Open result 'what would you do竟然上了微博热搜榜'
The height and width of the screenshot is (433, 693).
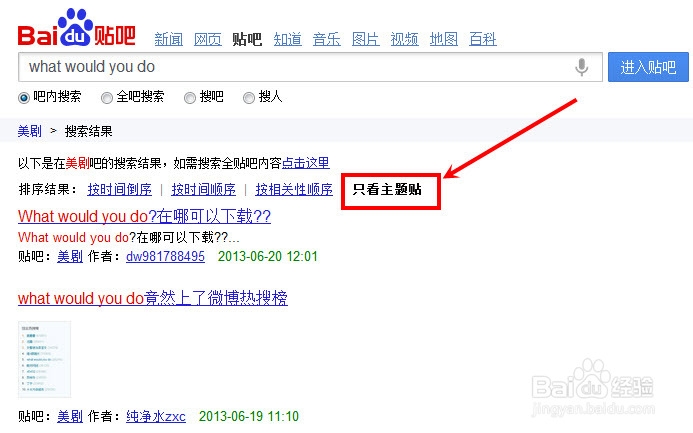click(x=153, y=298)
